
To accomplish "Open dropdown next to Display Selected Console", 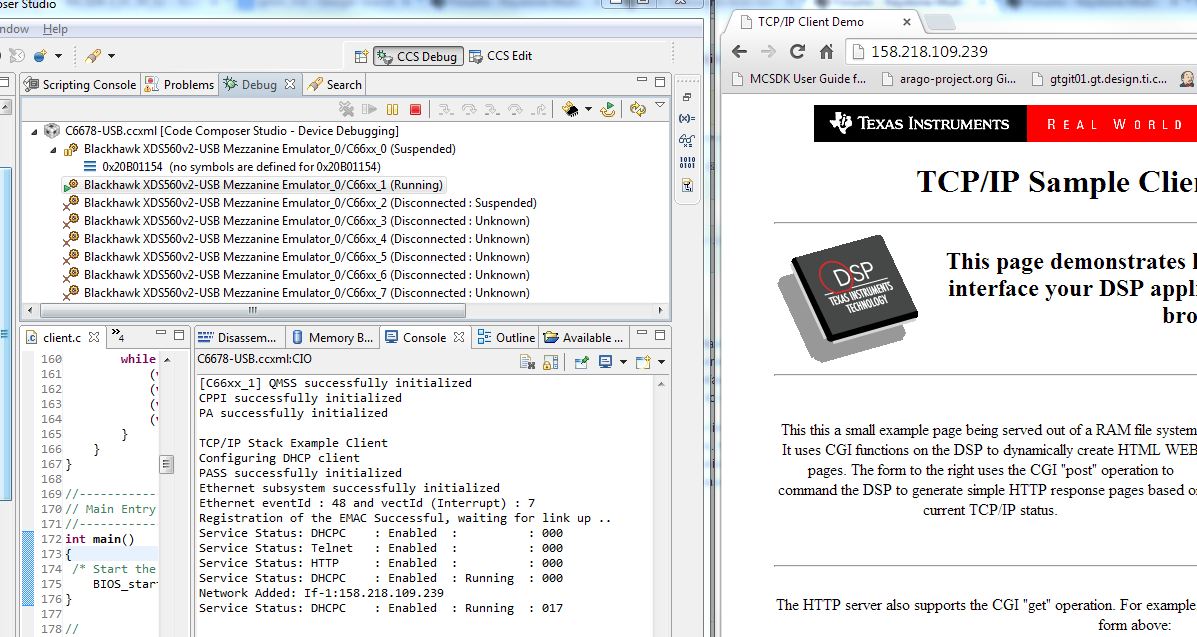I will (623, 362).
